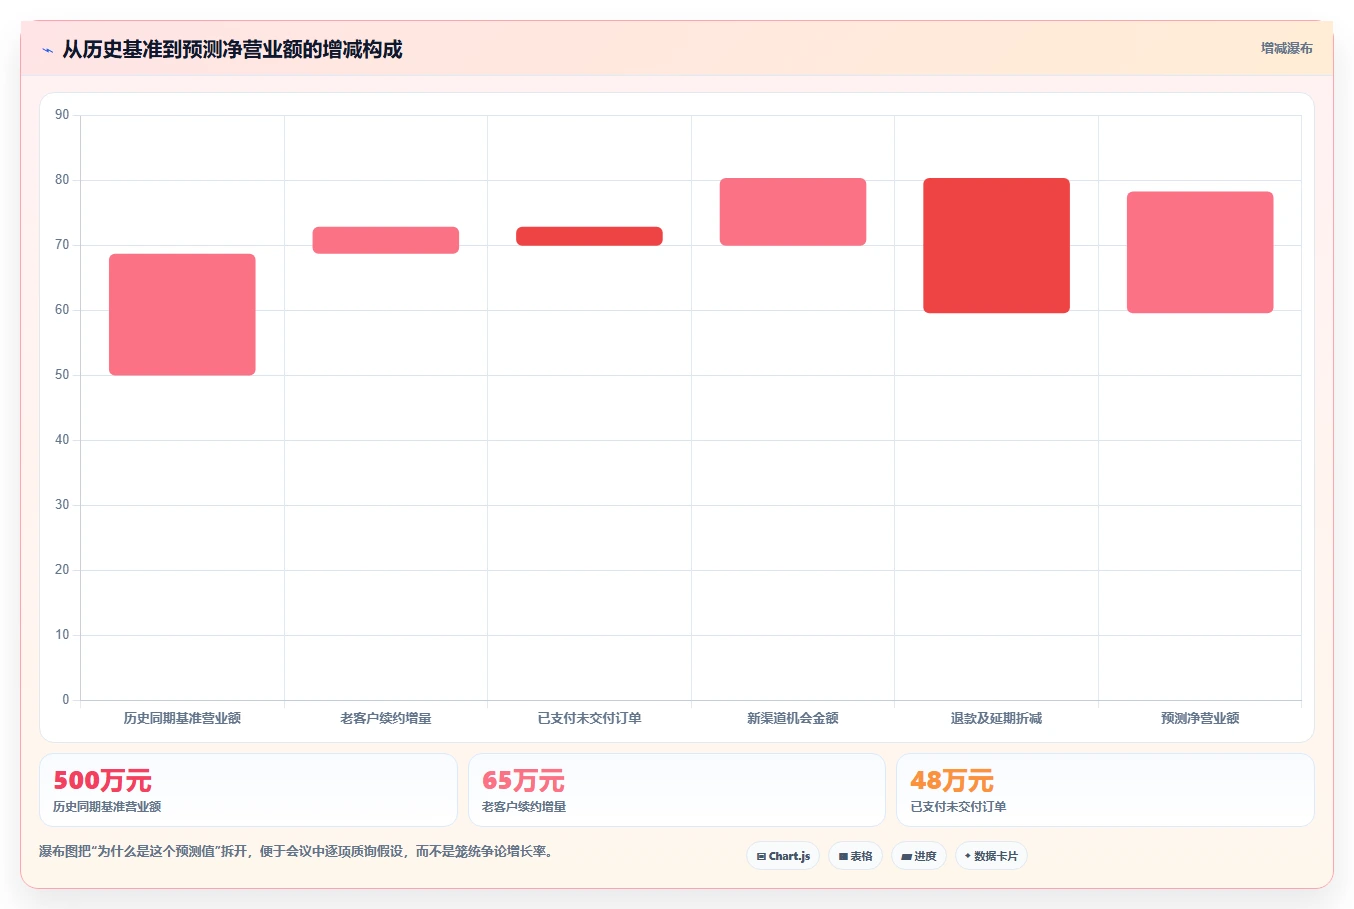Click the footnote text starting 瀑布图把
Image resolution: width=1354 pixels, height=909 pixels.
point(296,852)
